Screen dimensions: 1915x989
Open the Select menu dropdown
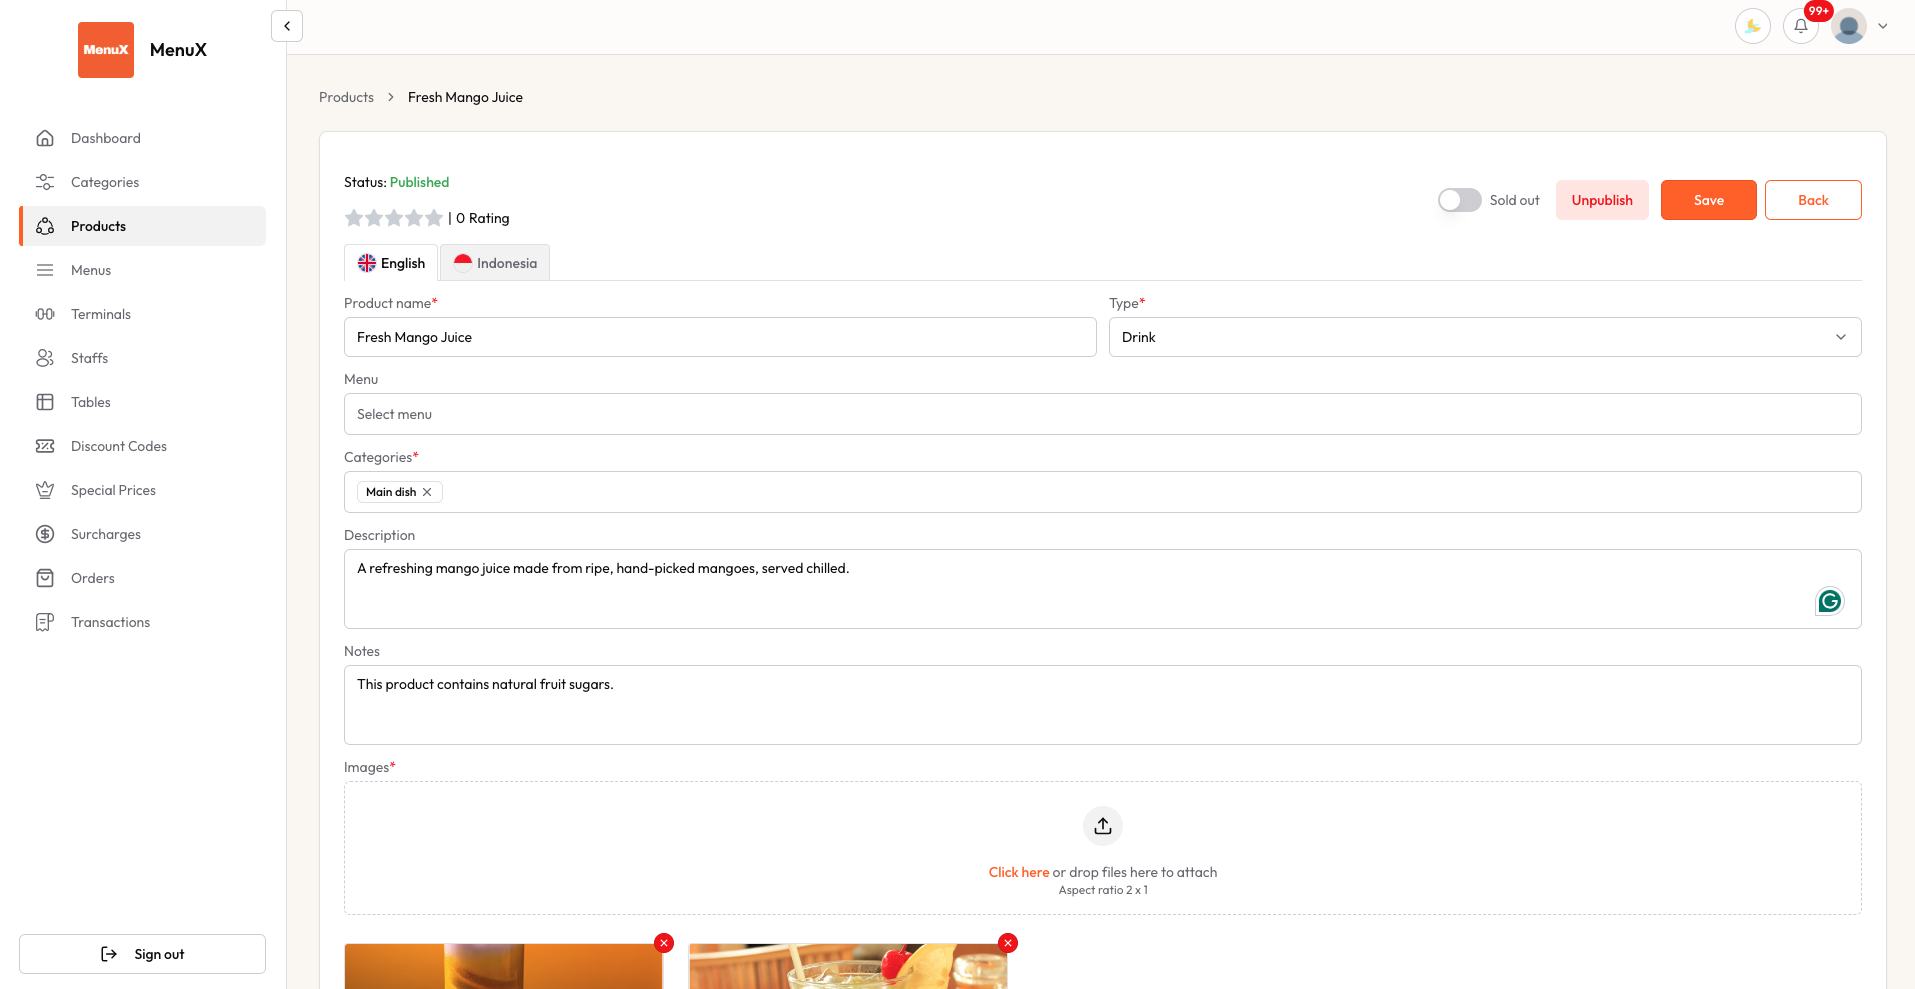(x=1103, y=414)
